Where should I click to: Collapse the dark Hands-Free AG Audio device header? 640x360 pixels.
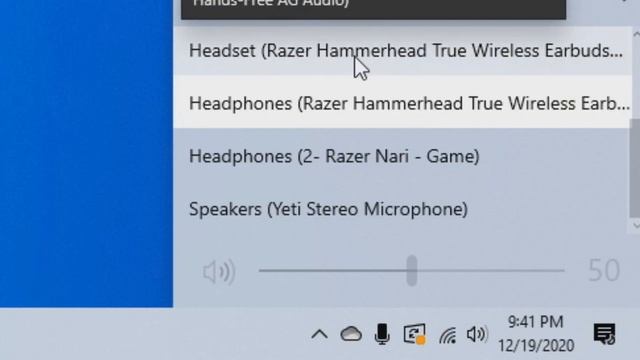(x=373, y=8)
